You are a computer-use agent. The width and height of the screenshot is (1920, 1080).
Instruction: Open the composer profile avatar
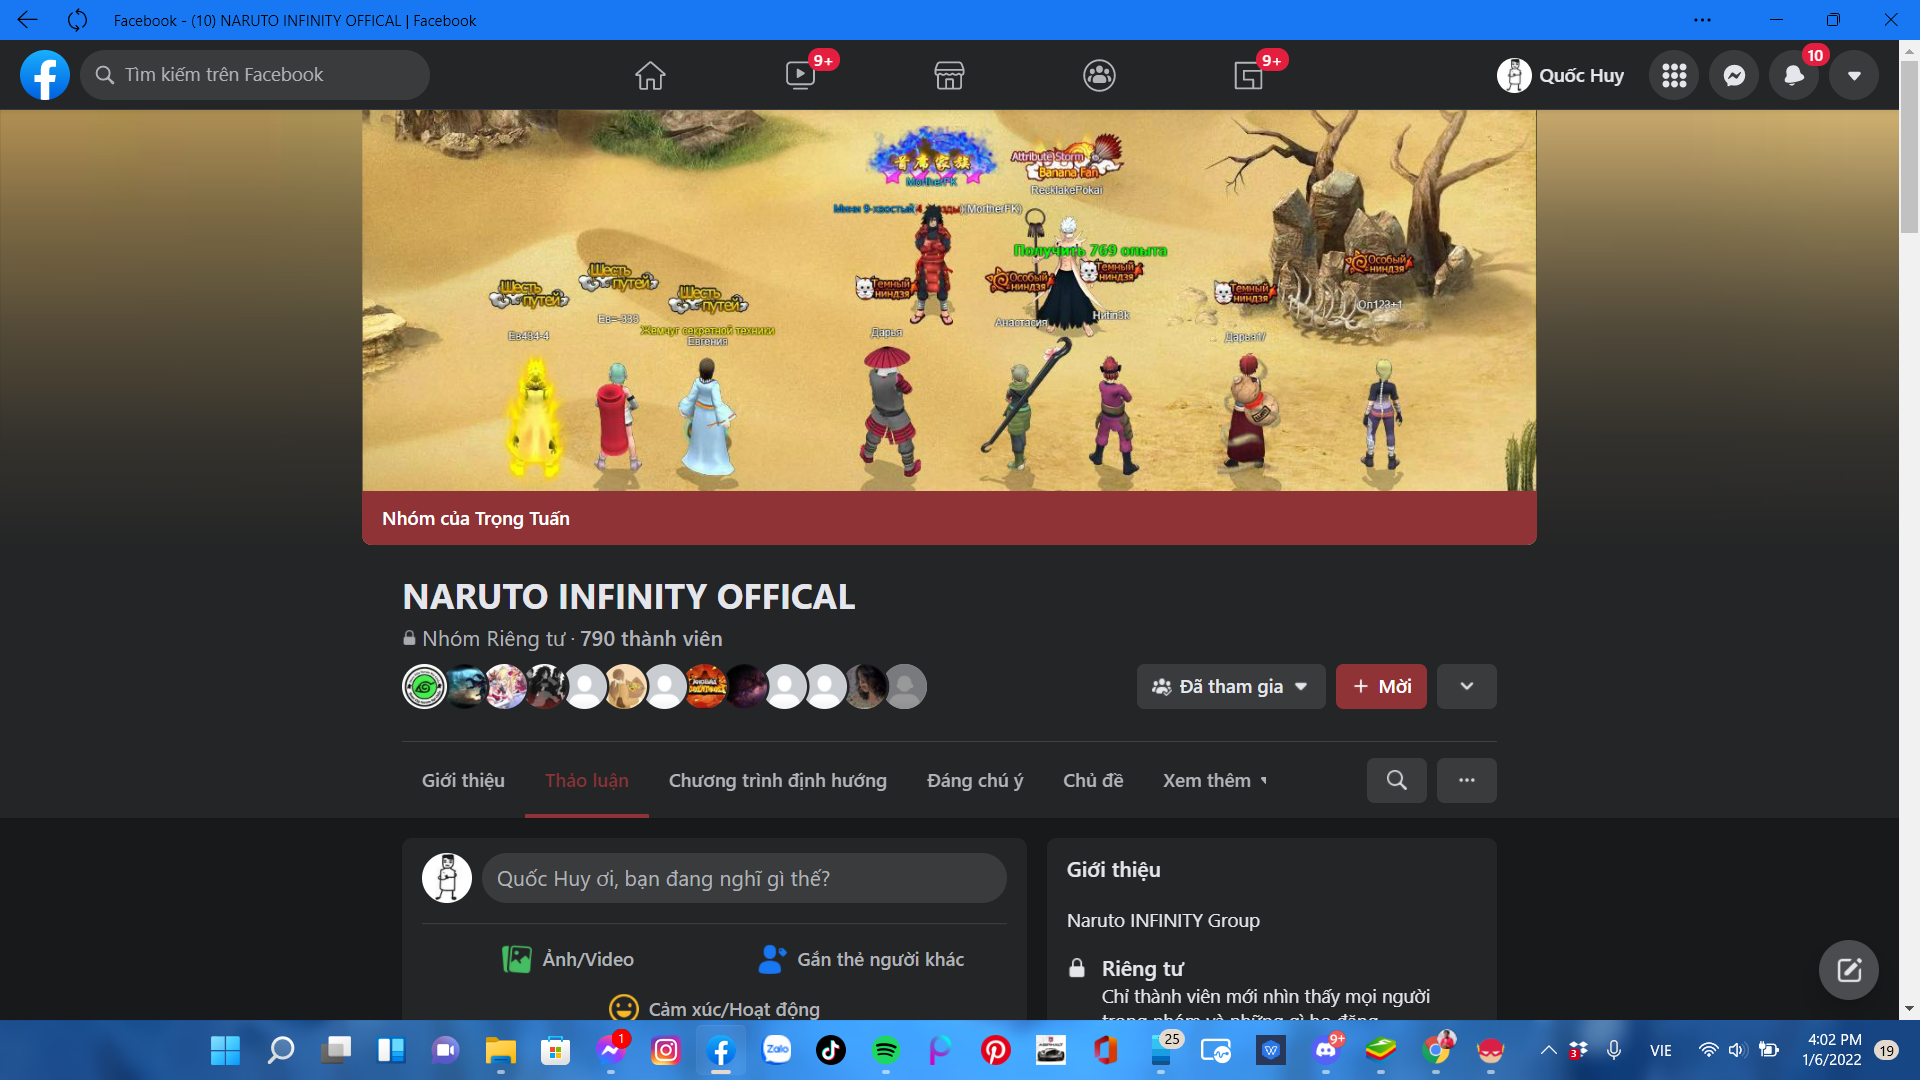click(x=447, y=878)
